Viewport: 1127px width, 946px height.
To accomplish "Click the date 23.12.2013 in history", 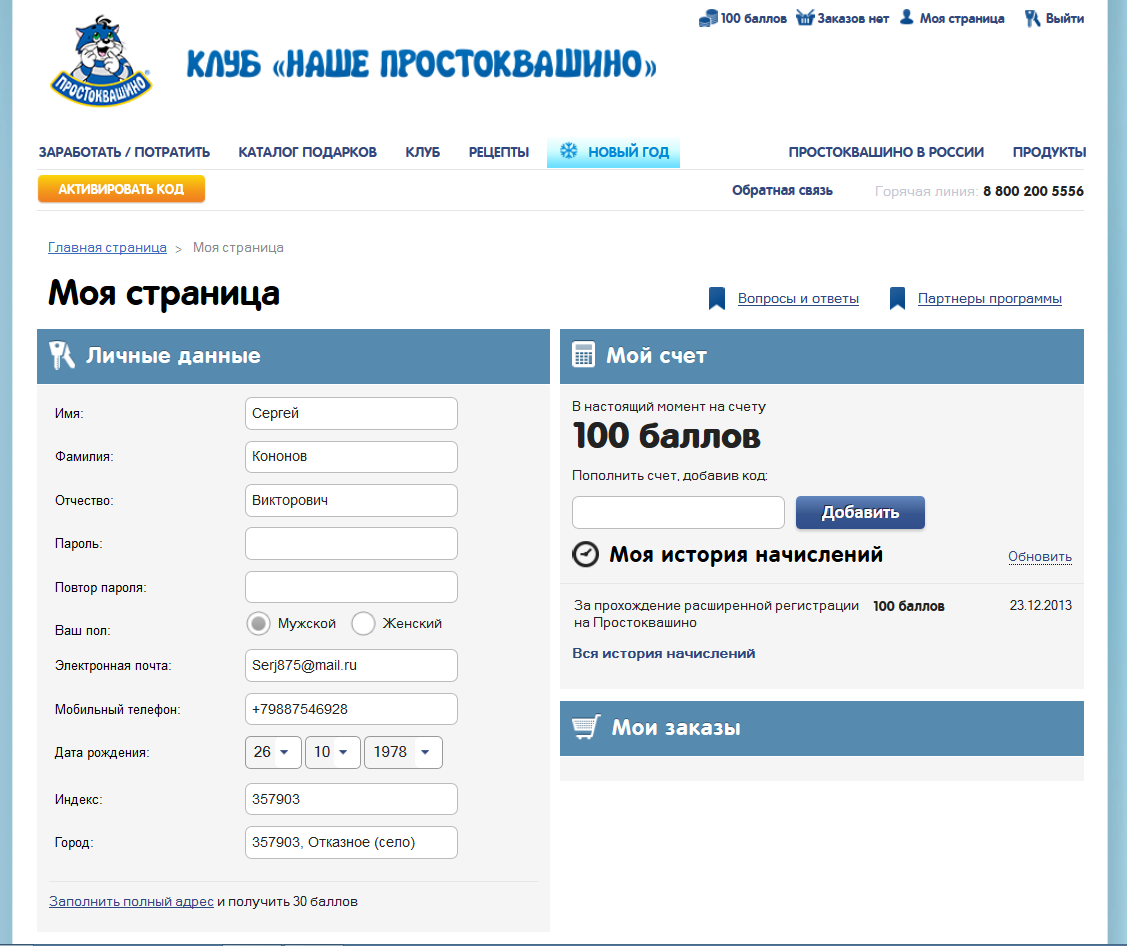I will (1040, 605).
